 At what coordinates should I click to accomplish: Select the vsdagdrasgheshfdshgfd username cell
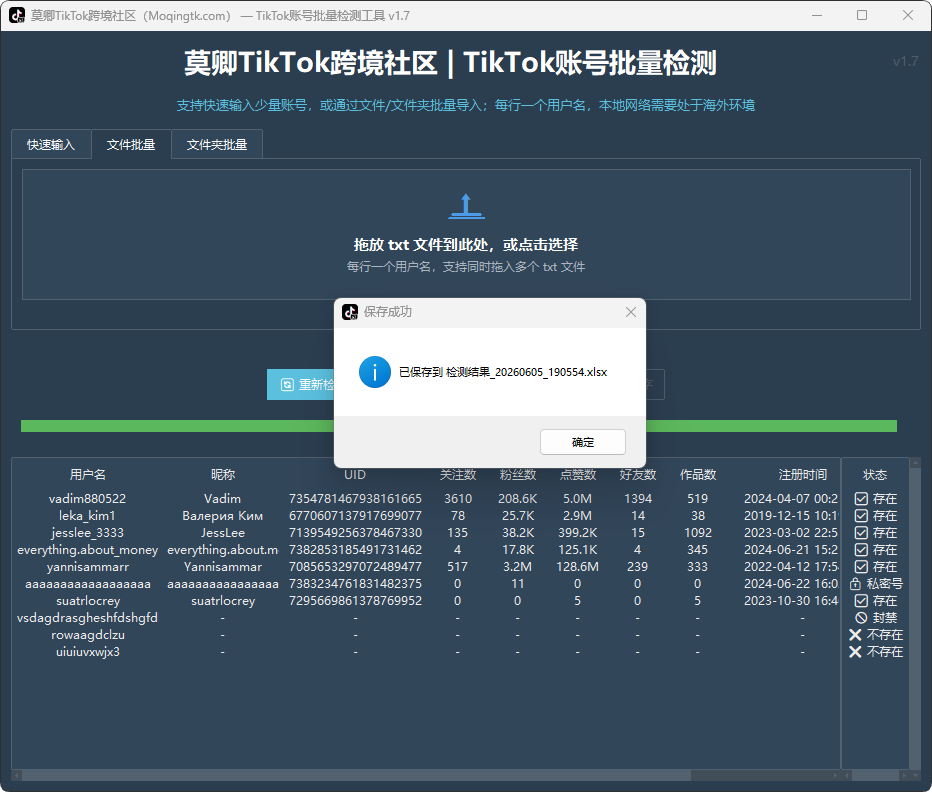pyautogui.click(x=87, y=618)
